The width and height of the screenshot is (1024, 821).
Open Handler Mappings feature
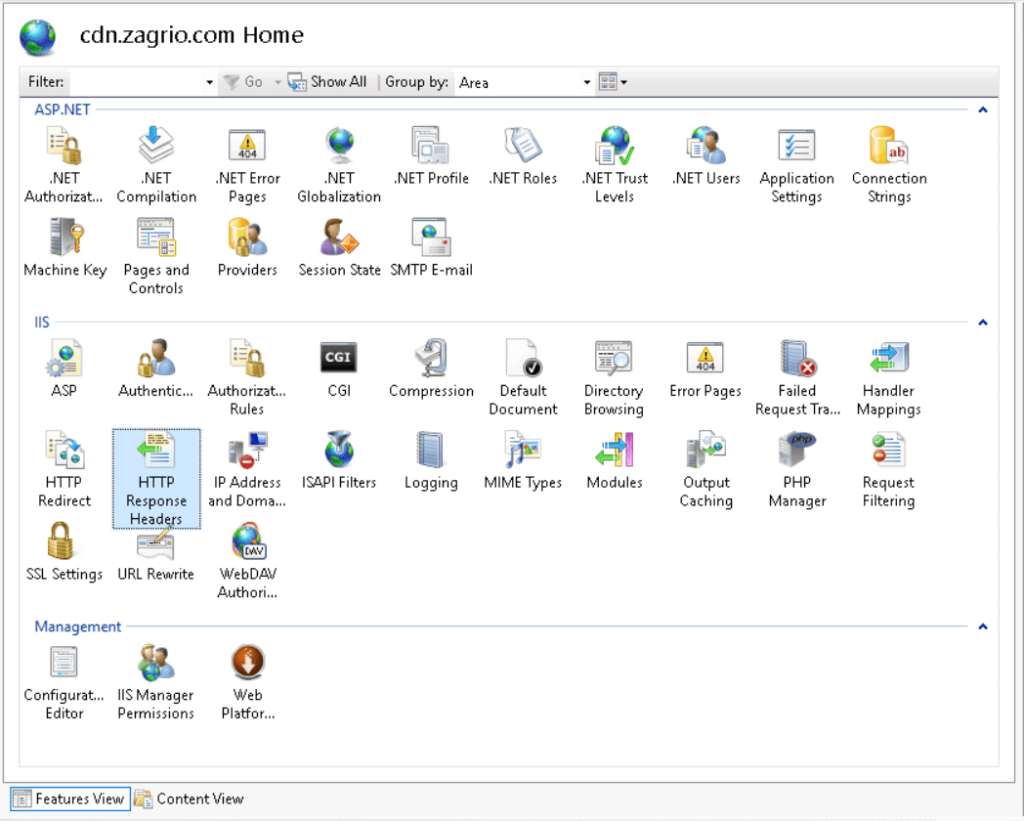(889, 378)
